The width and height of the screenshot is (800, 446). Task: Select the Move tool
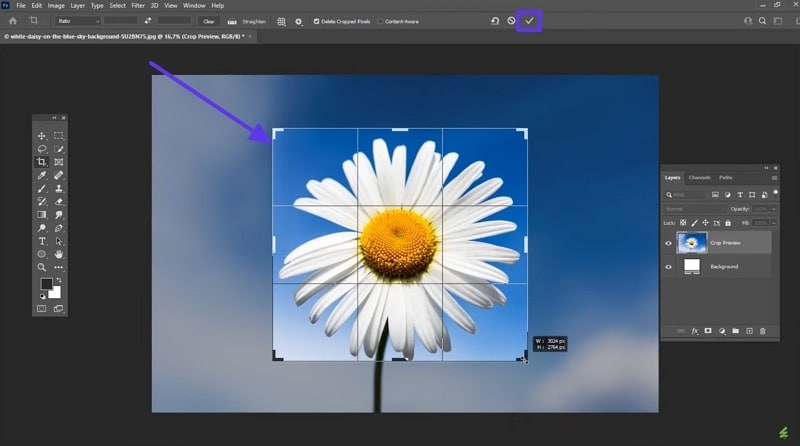coord(41,136)
